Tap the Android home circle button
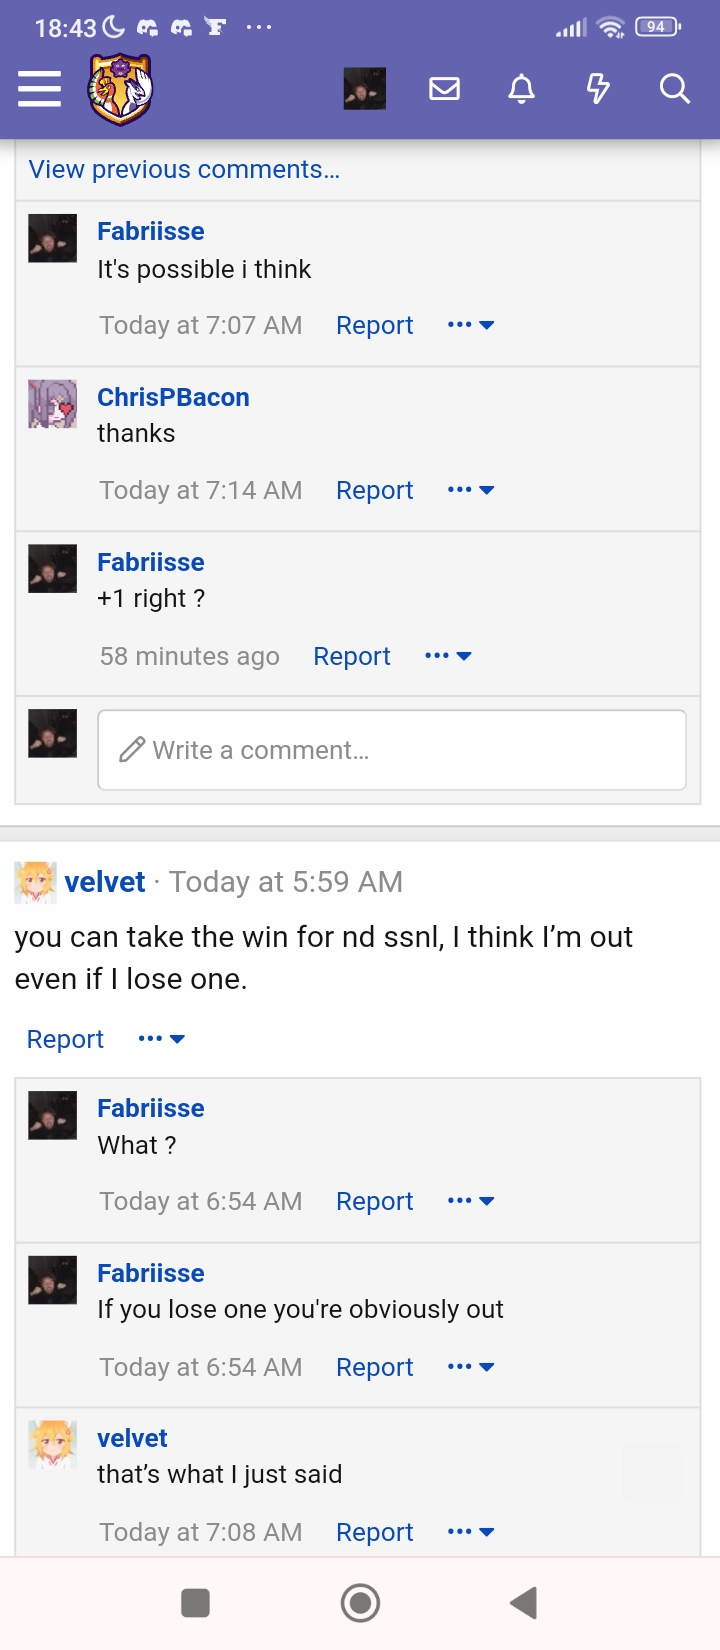The width and height of the screenshot is (720, 1650). [360, 1603]
